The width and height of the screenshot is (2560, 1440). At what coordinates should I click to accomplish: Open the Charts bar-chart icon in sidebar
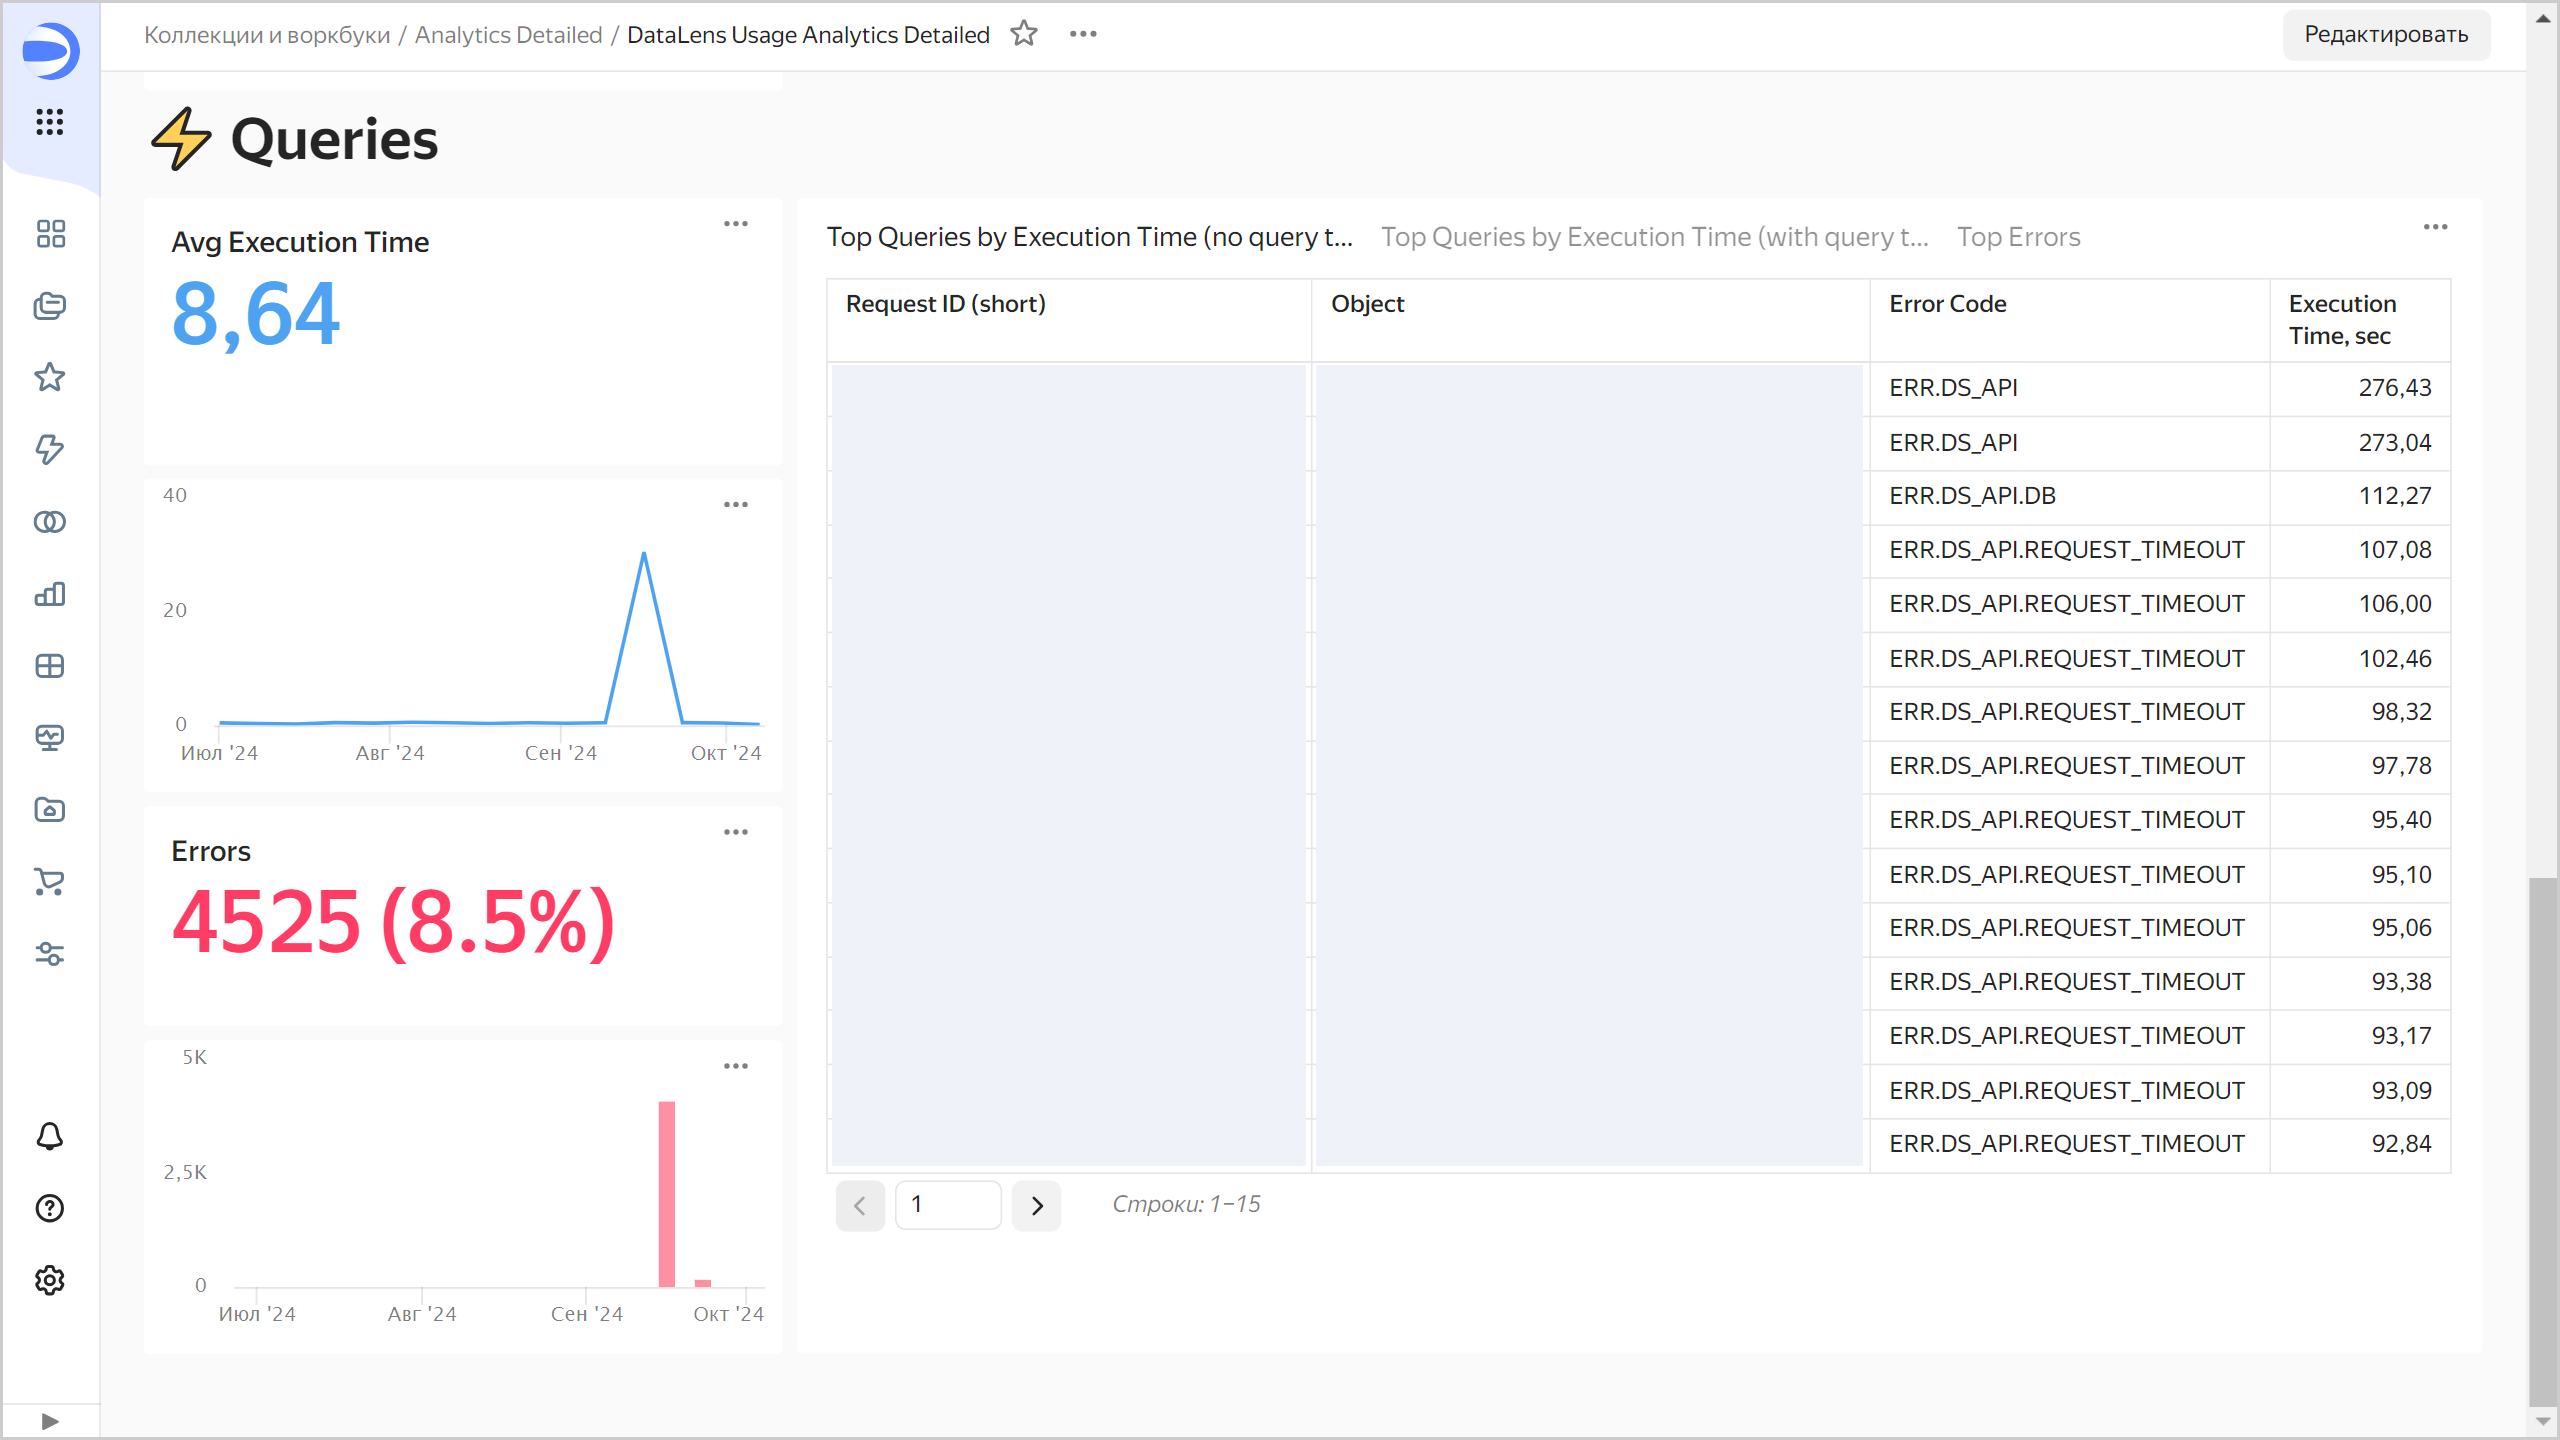[49, 594]
